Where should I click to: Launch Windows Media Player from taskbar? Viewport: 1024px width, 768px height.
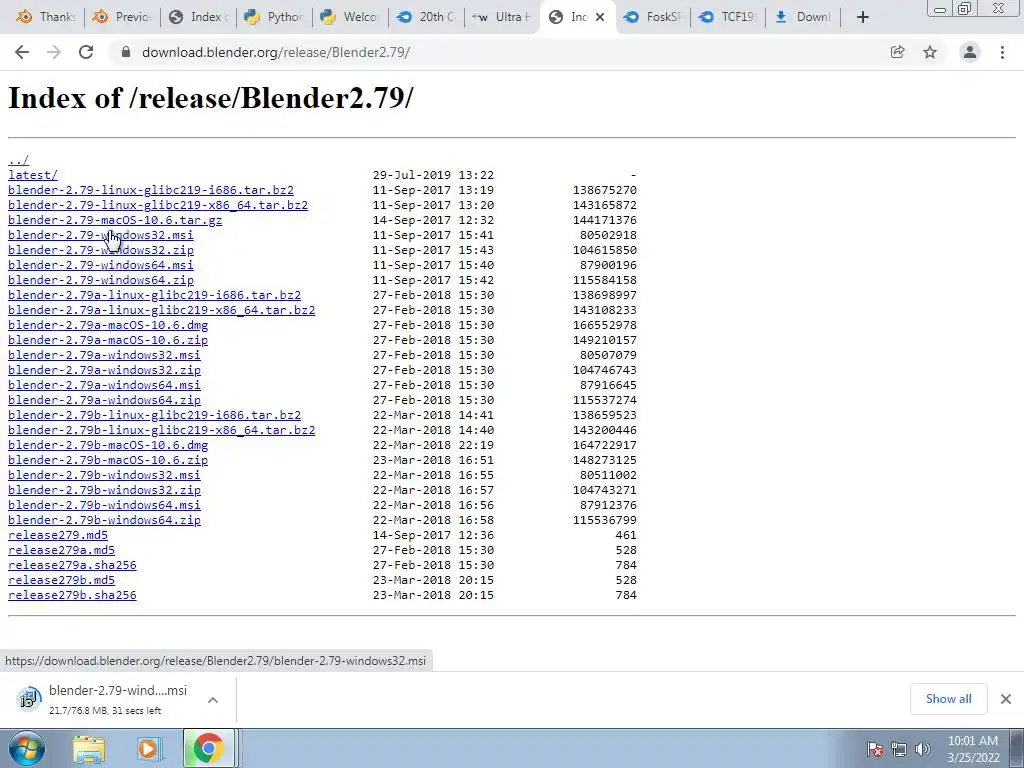click(148, 749)
